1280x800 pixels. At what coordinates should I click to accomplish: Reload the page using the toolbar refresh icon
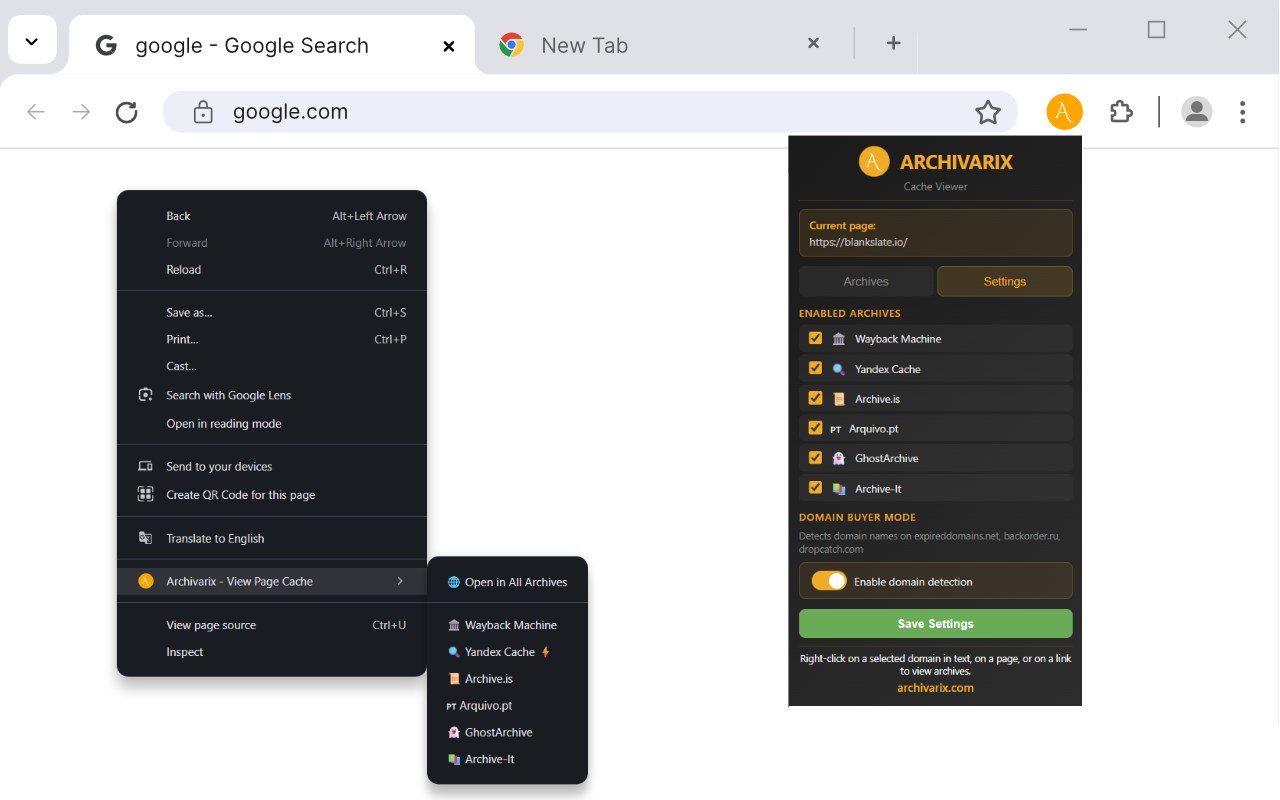coord(126,112)
